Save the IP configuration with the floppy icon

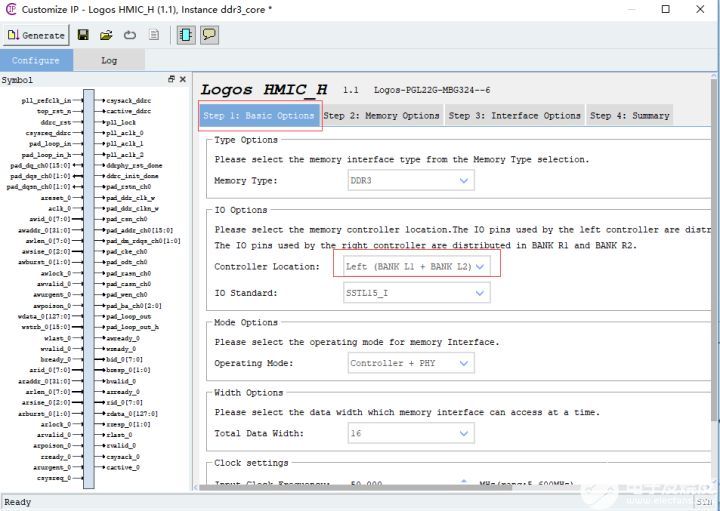[83, 35]
